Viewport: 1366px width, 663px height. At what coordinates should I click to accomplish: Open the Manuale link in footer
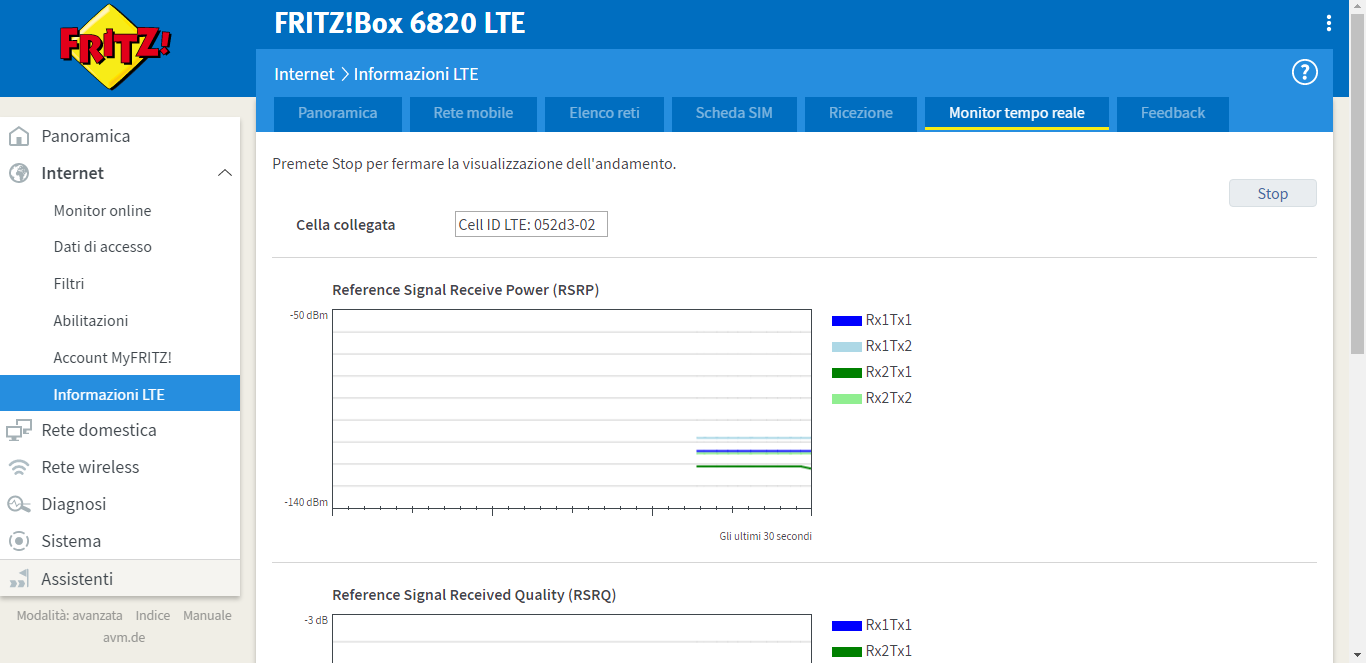pyautogui.click(x=207, y=615)
